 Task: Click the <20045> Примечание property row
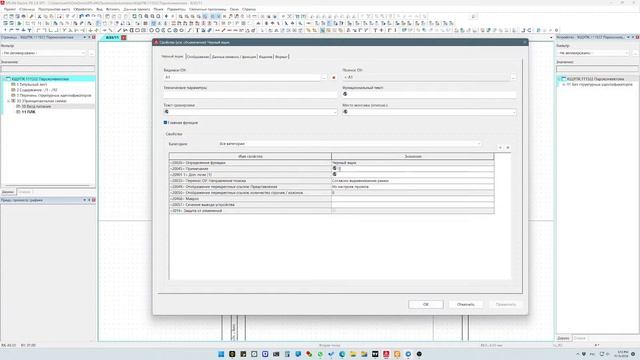(x=250, y=169)
